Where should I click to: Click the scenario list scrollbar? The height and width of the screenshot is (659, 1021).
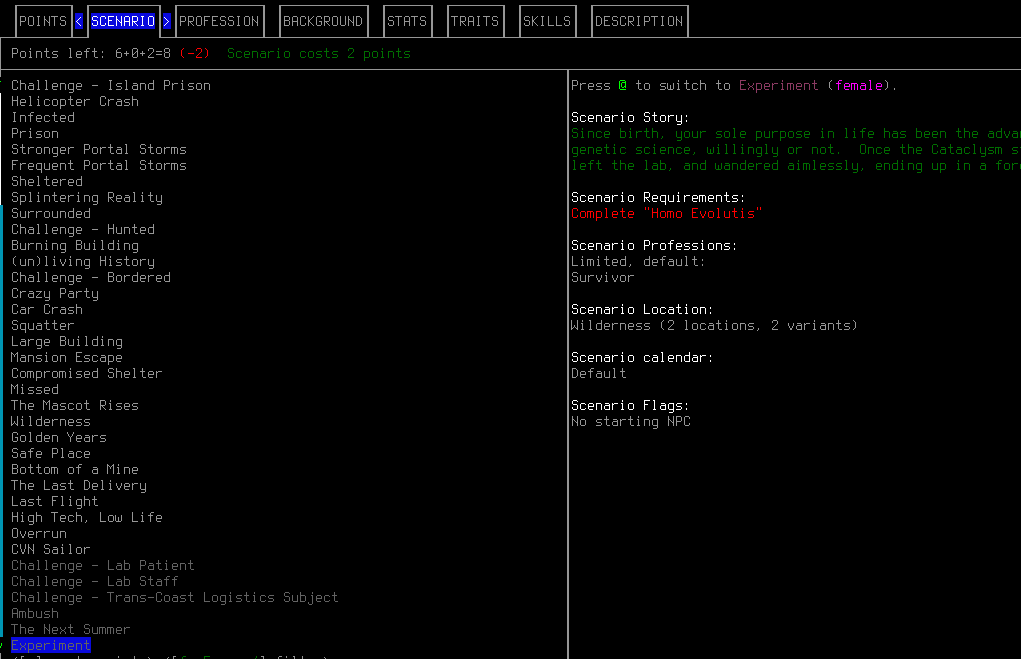click(x=2, y=420)
